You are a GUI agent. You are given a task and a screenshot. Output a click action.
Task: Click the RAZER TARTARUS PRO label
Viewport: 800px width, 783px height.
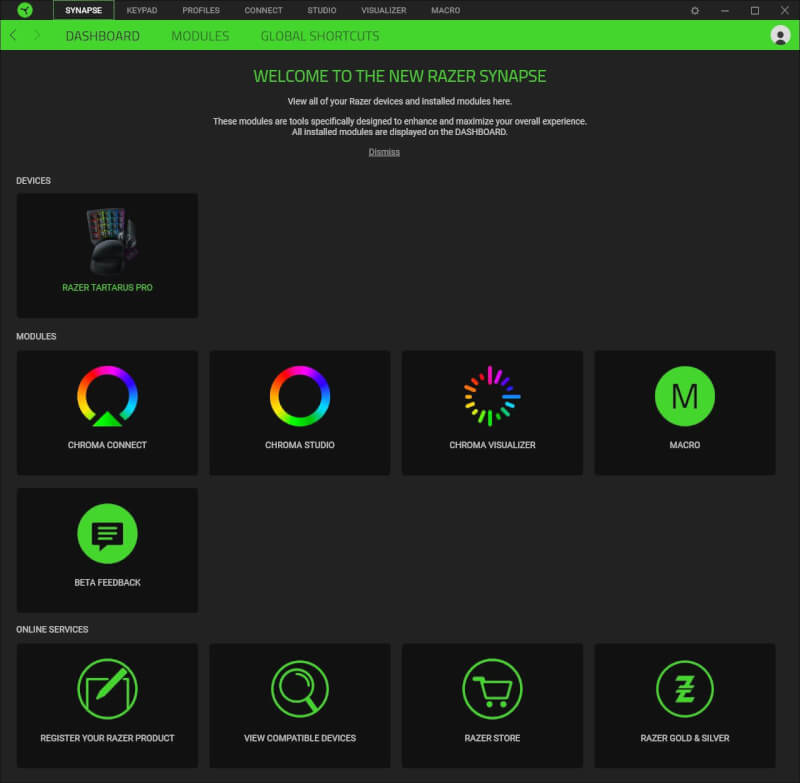coord(107,287)
